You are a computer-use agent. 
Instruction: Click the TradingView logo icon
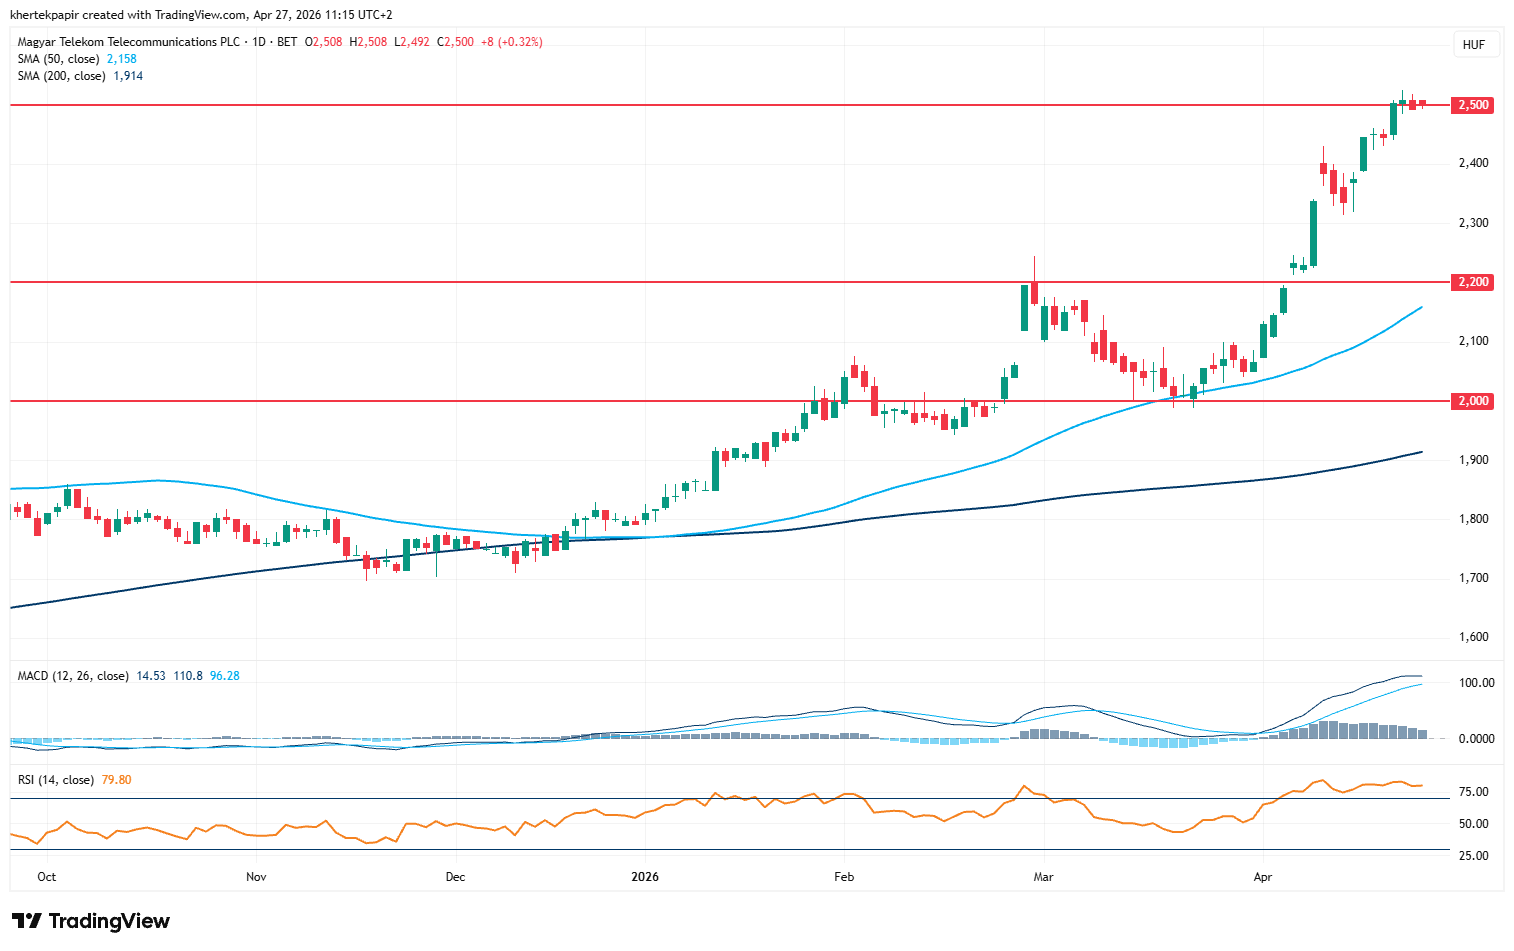coord(26,921)
